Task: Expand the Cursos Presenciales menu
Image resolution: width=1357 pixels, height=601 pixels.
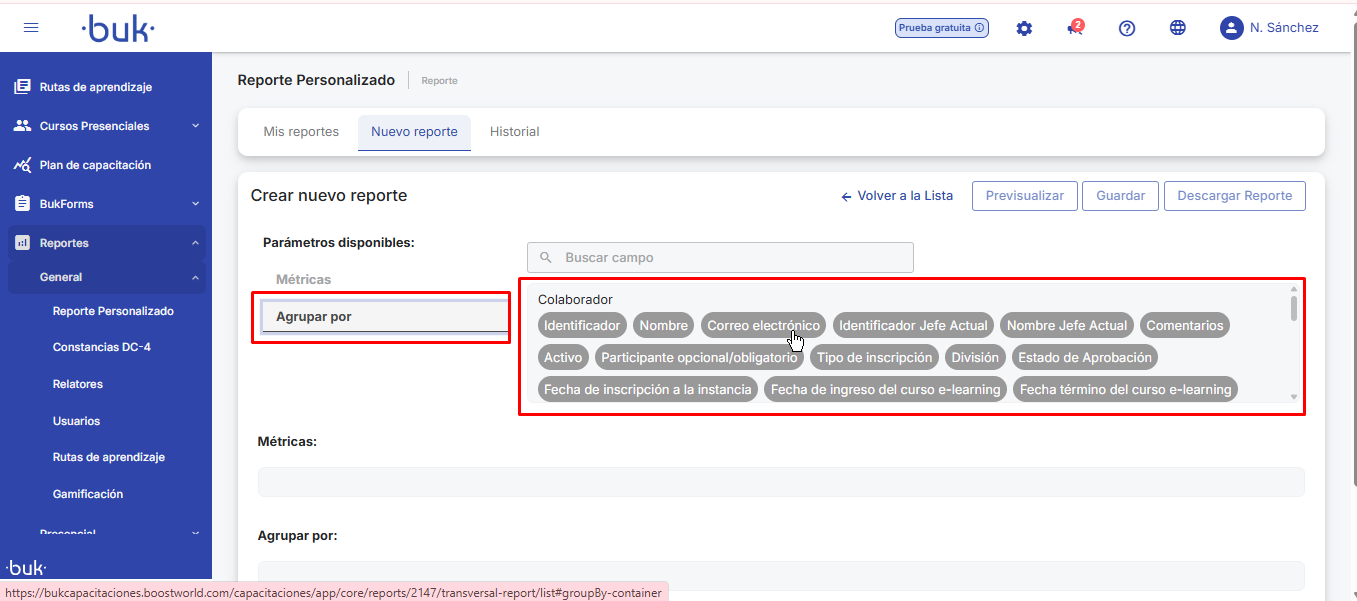Action: coord(195,126)
